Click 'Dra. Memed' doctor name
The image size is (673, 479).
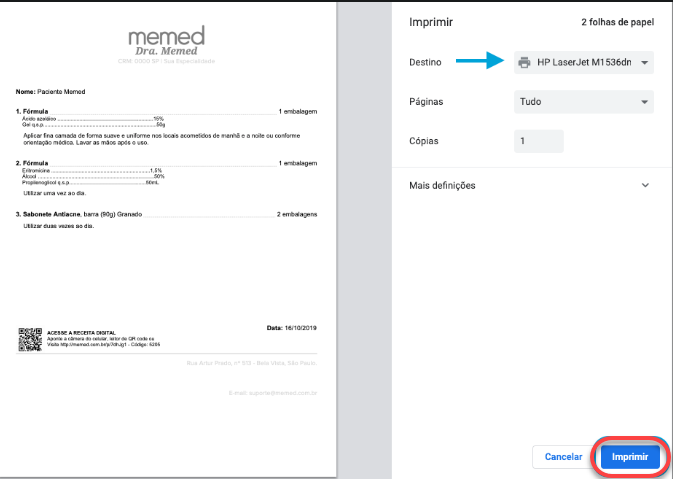[x=166, y=51]
